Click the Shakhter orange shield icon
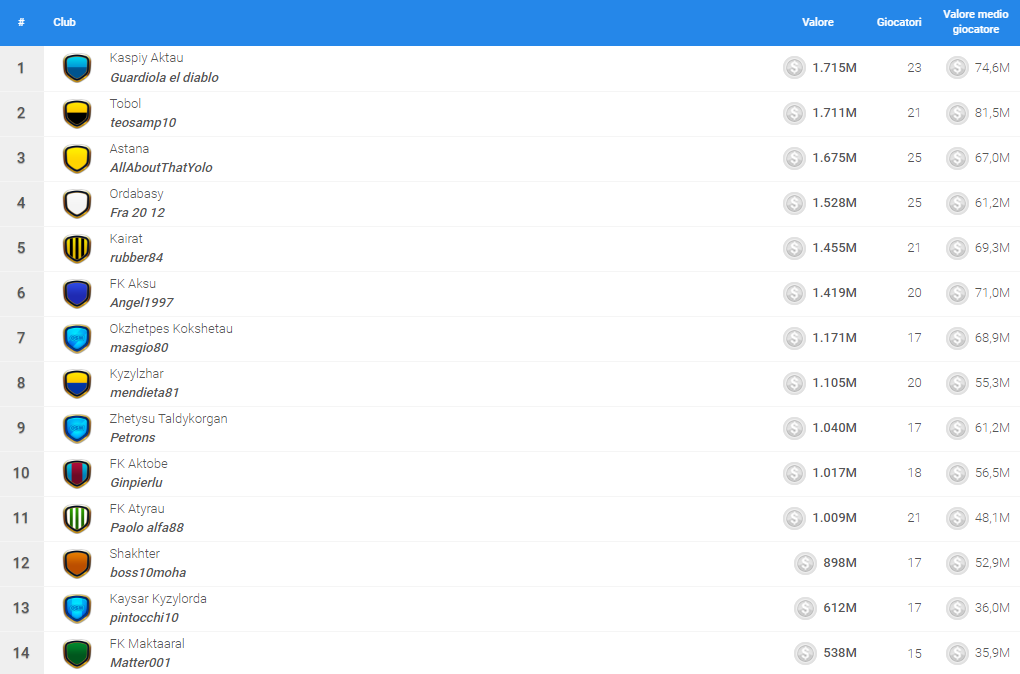Viewport: 1020px width, 674px height. (x=77, y=563)
